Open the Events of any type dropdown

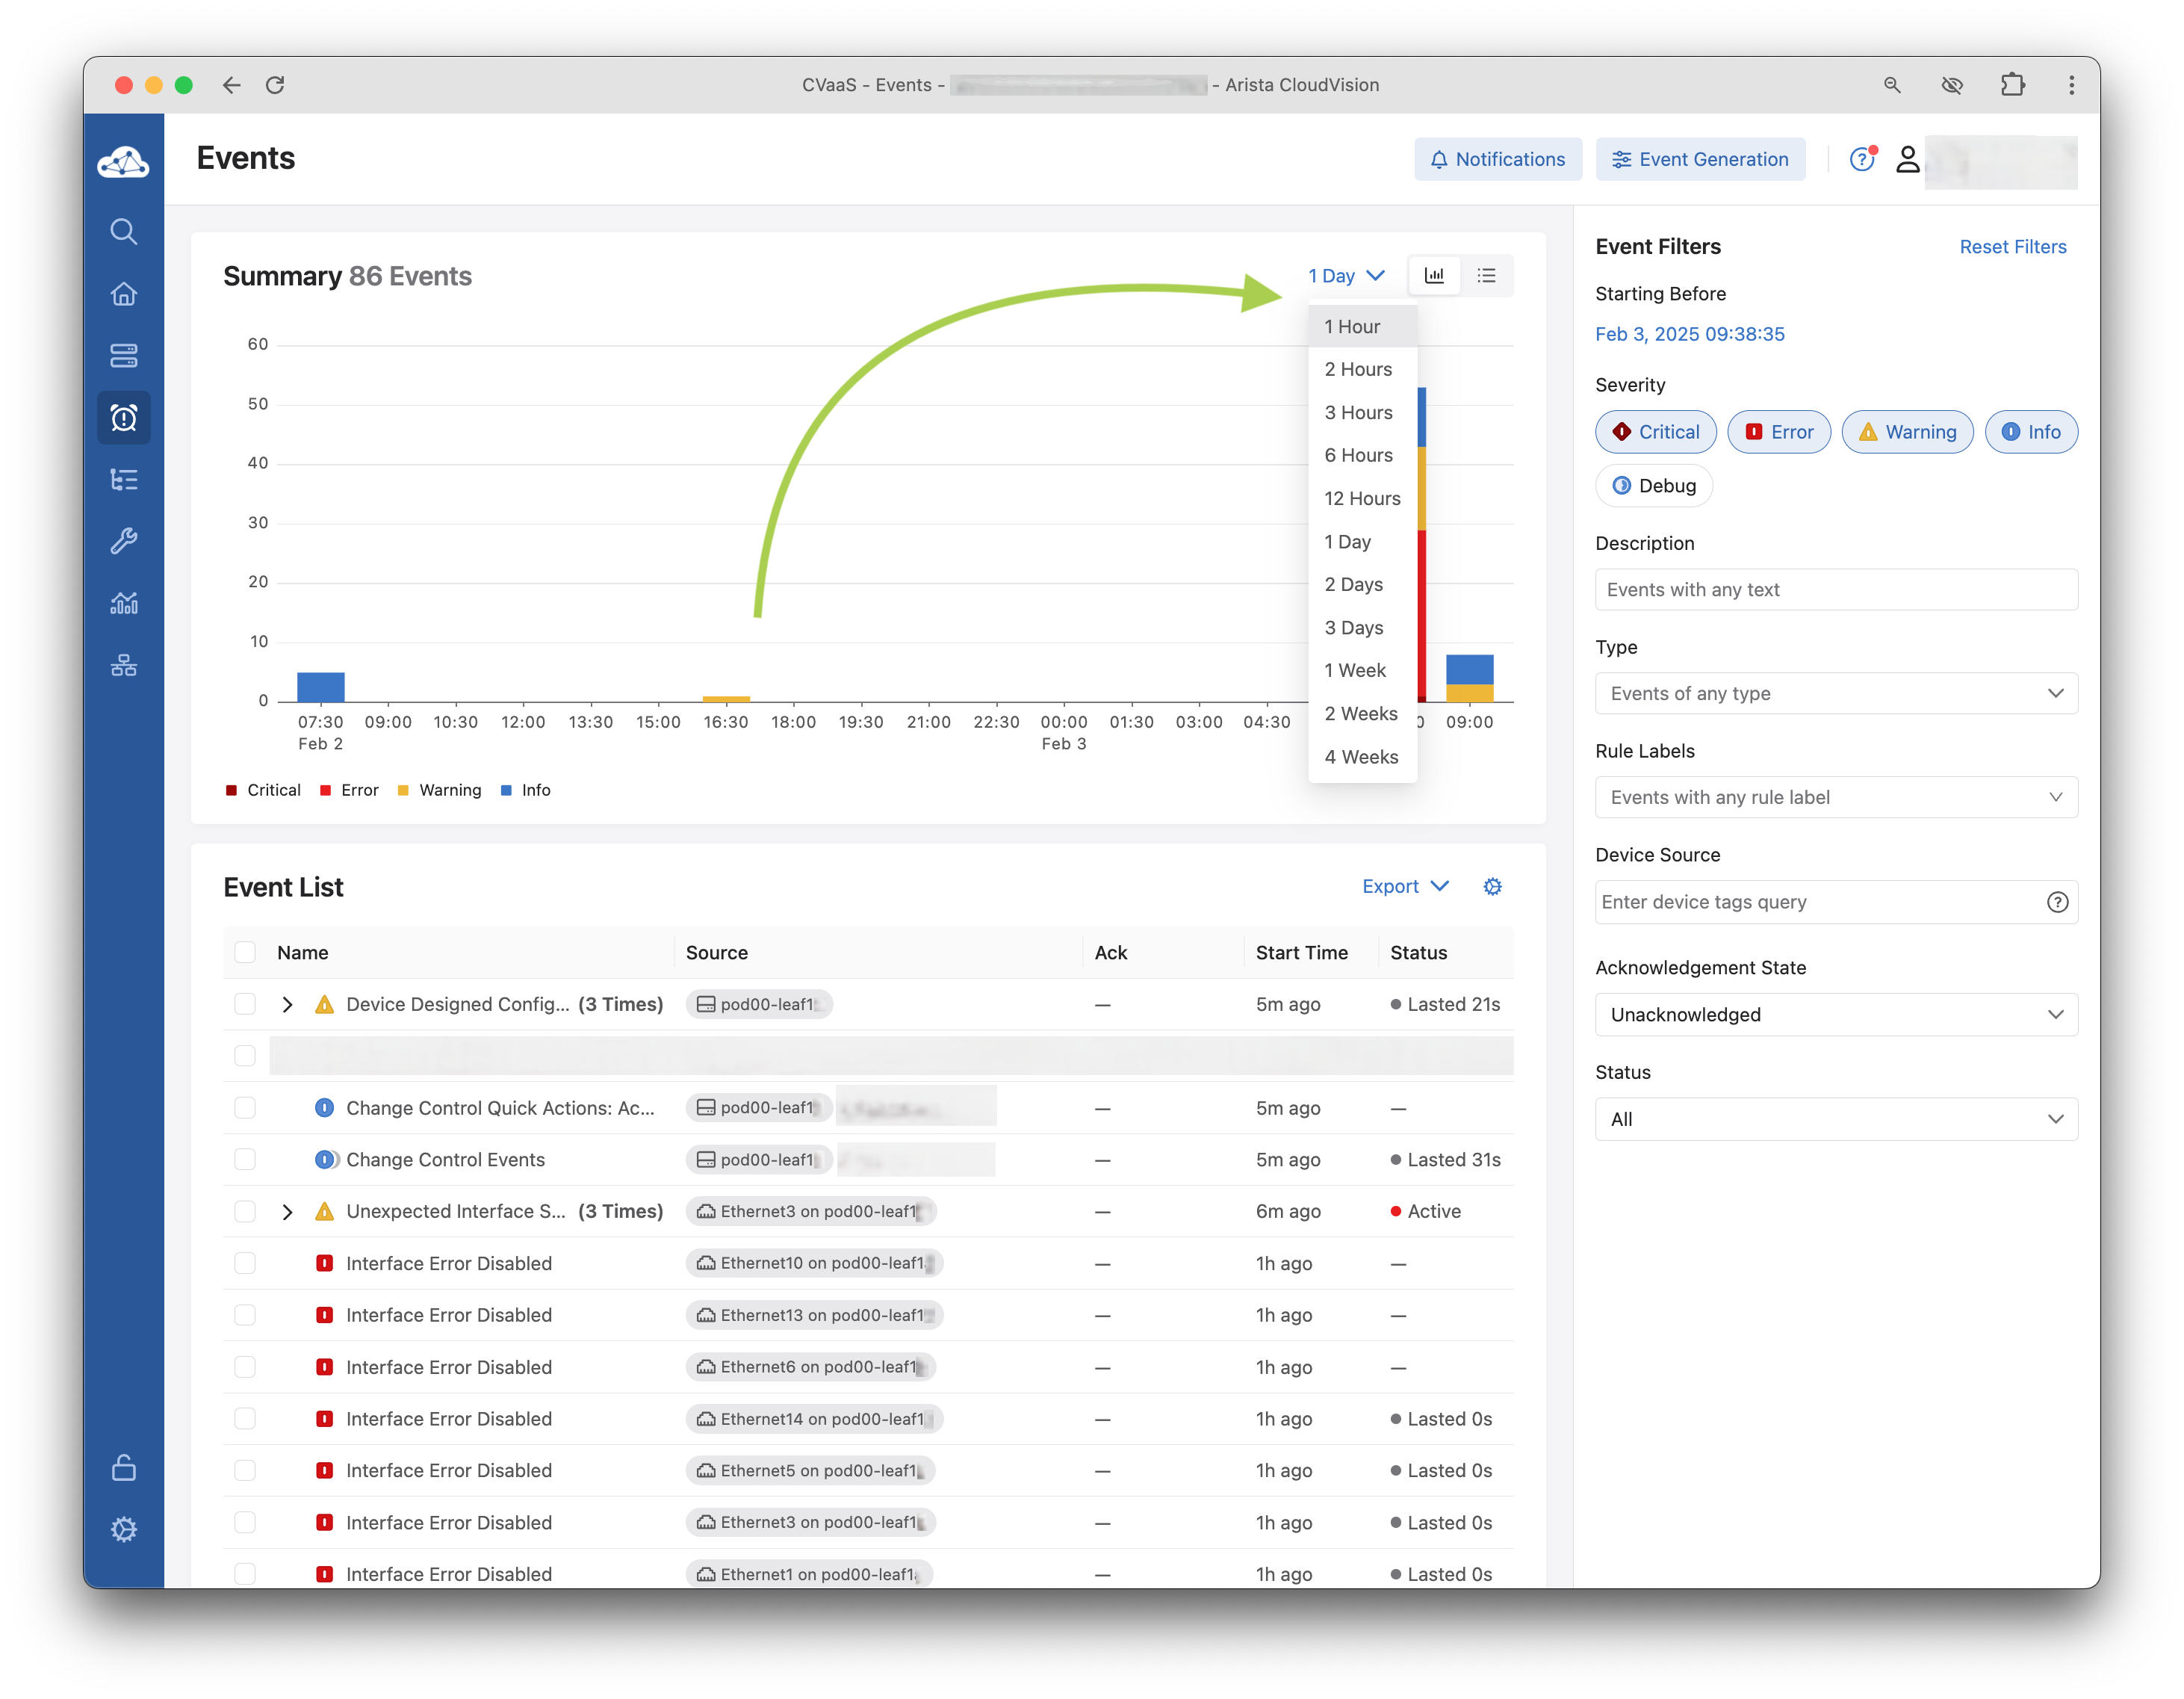pos(1835,694)
